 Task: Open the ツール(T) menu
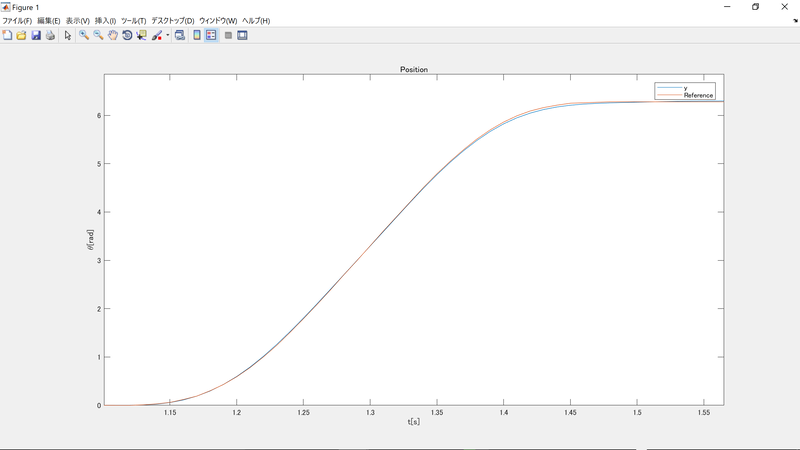(x=133, y=21)
